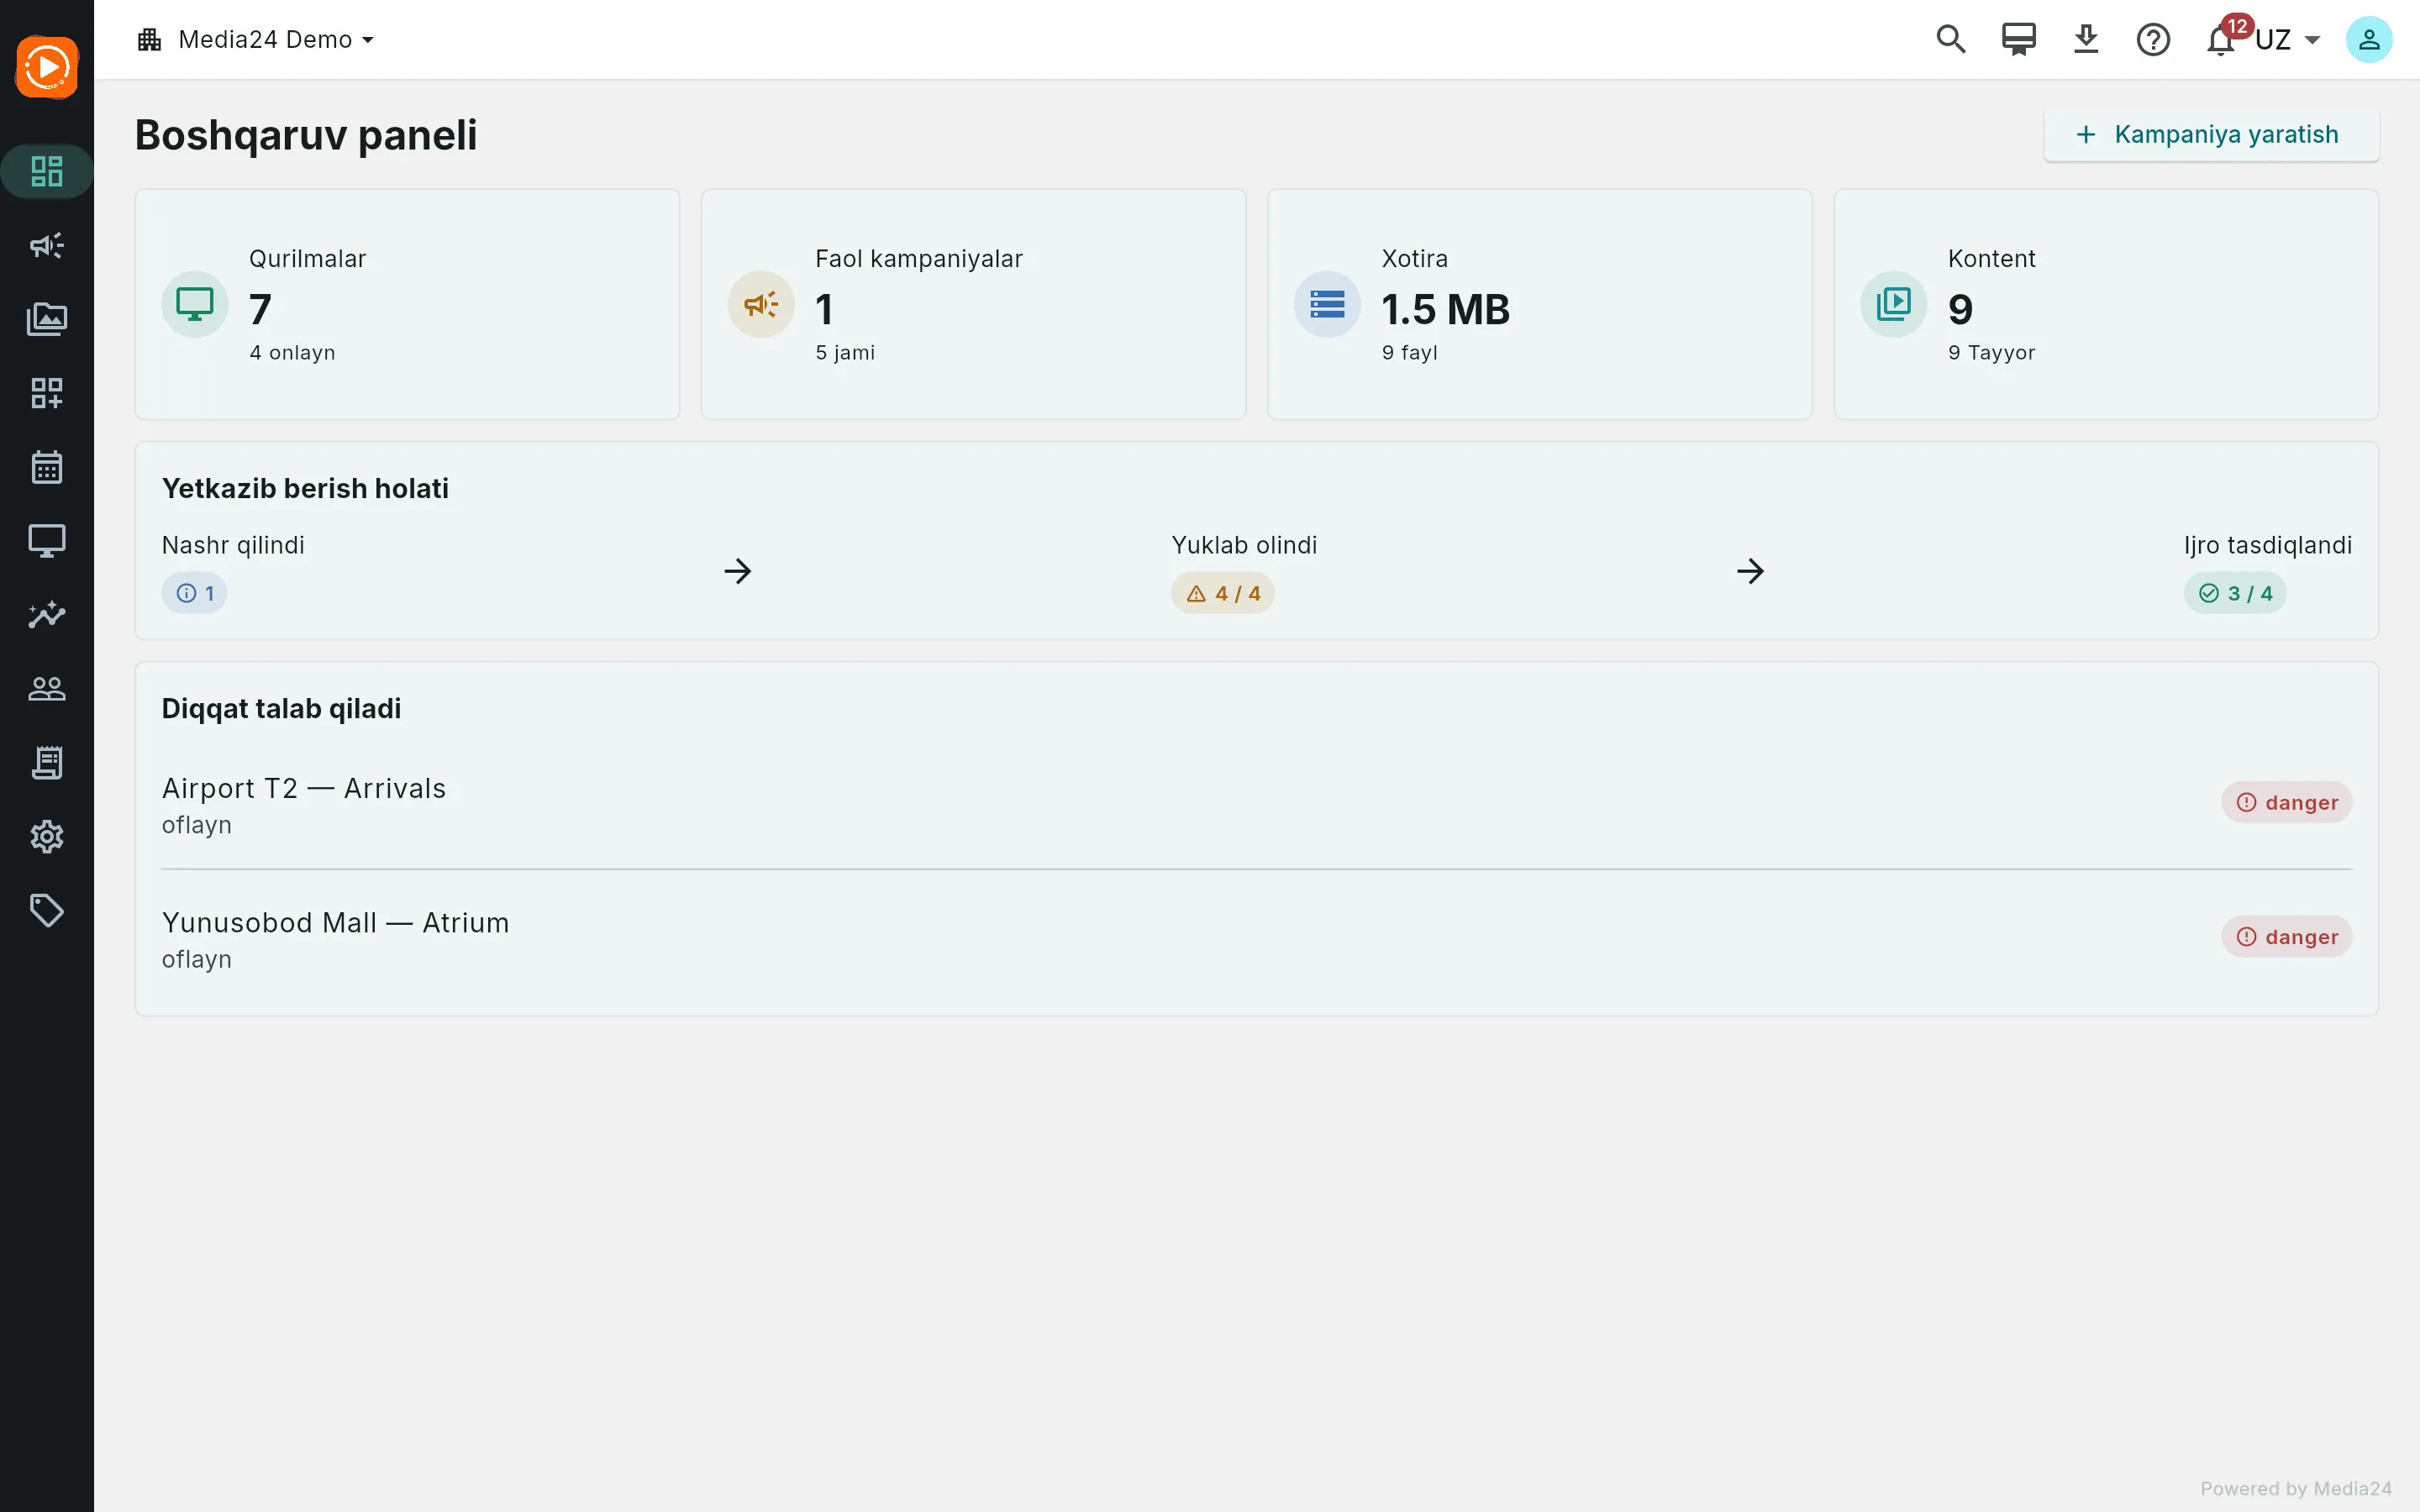Image resolution: width=2420 pixels, height=1512 pixels.
Task: Expand the Media24 Demo organization dropdown
Action: pos(256,39)
